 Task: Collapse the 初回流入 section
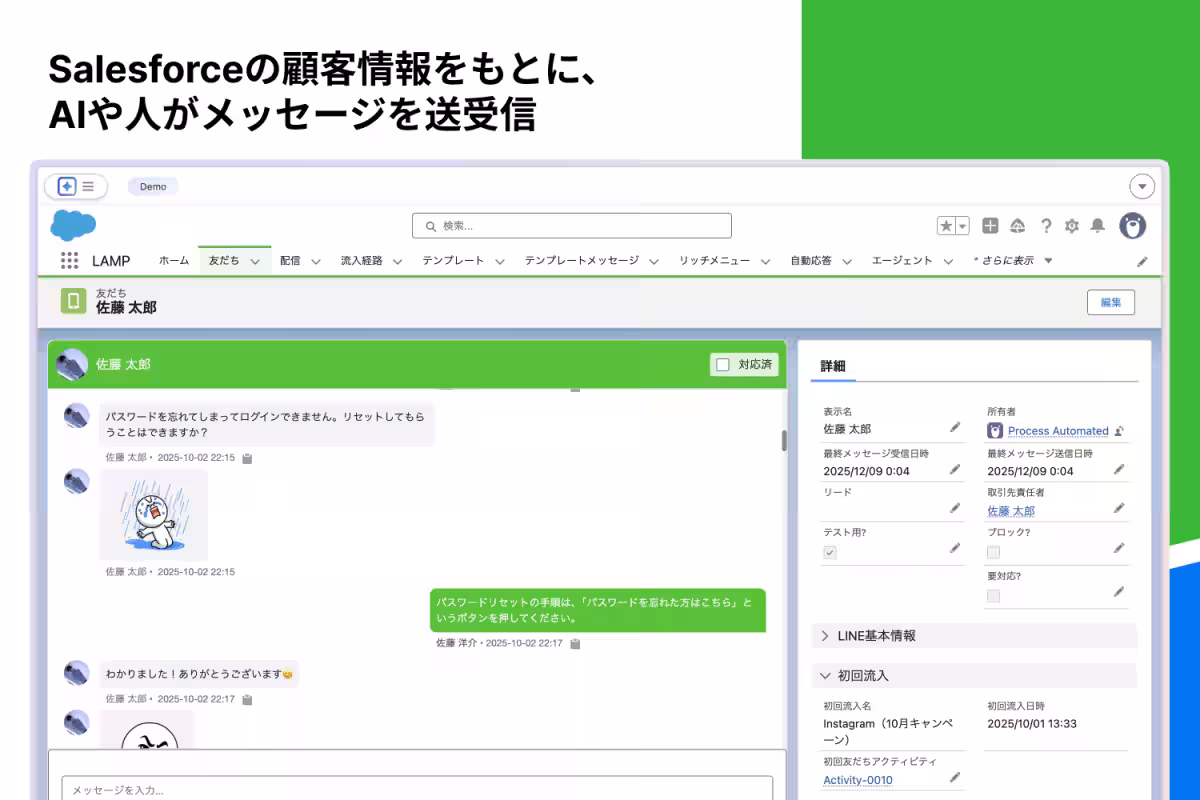click(827, 675)
